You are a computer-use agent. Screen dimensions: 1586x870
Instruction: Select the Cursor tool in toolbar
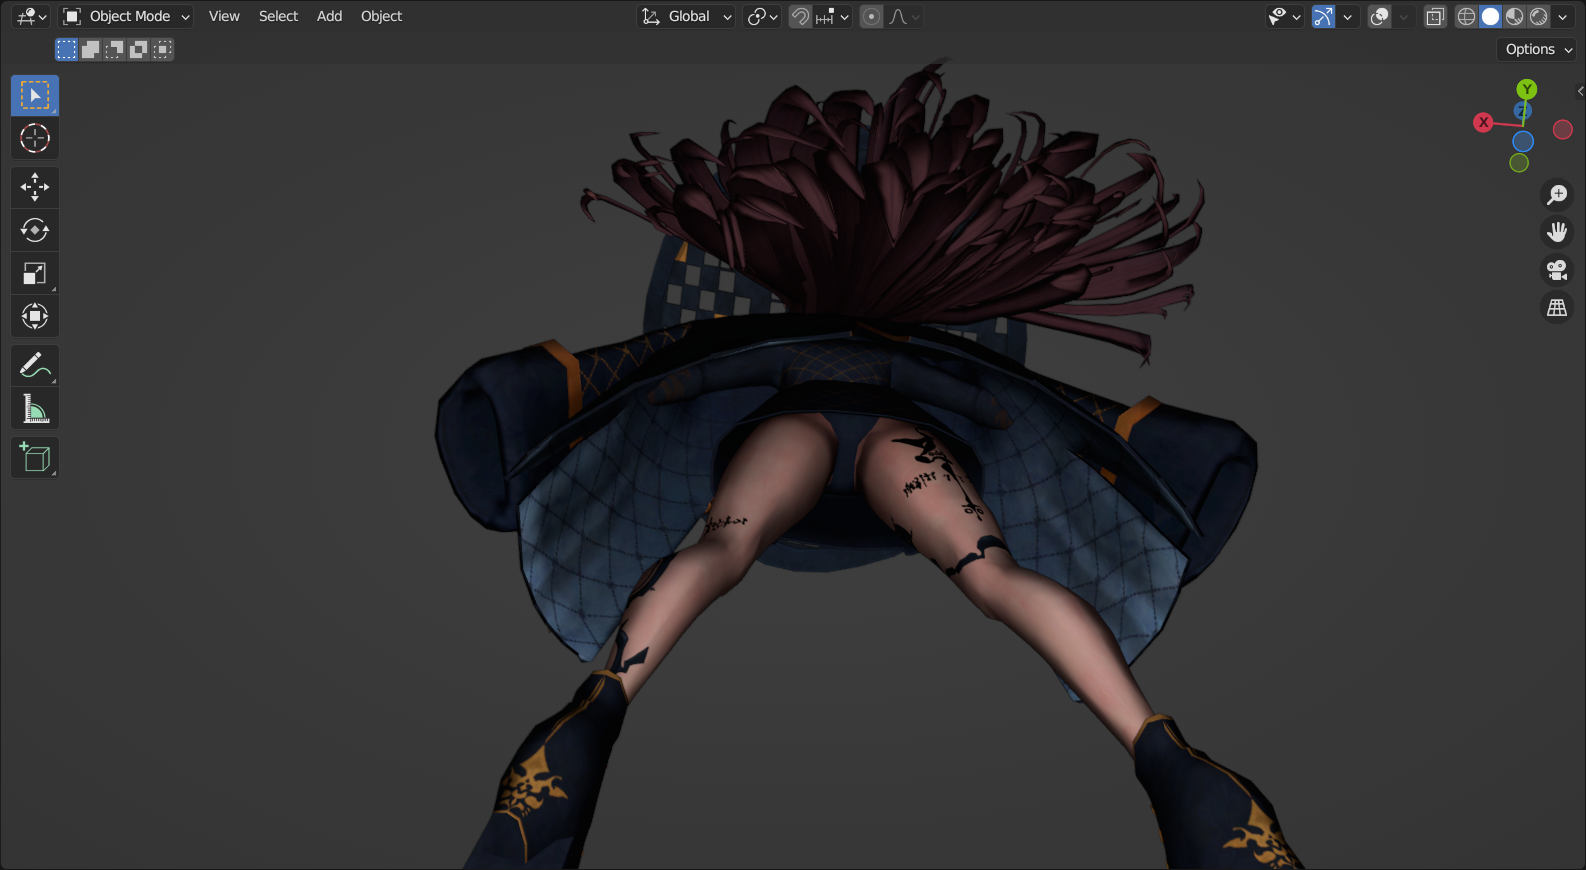[35, 138]
